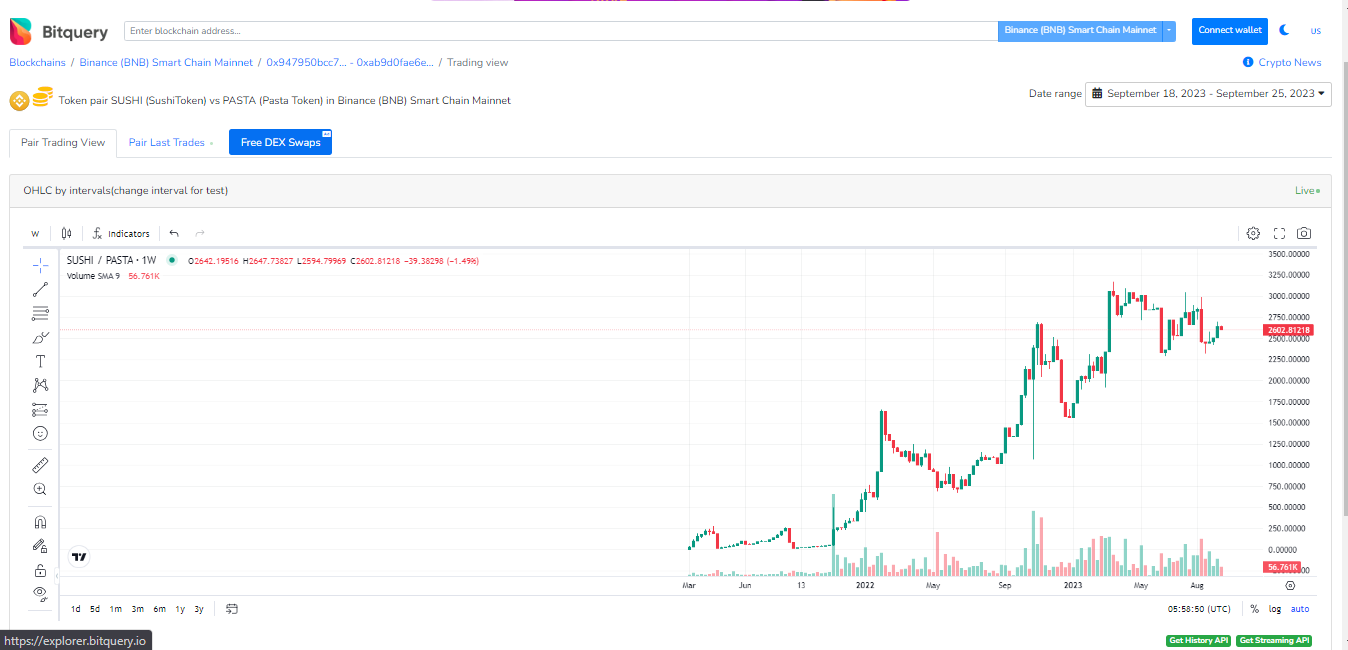
Task: Set chart range to 6m
Action: pos(159,608)
